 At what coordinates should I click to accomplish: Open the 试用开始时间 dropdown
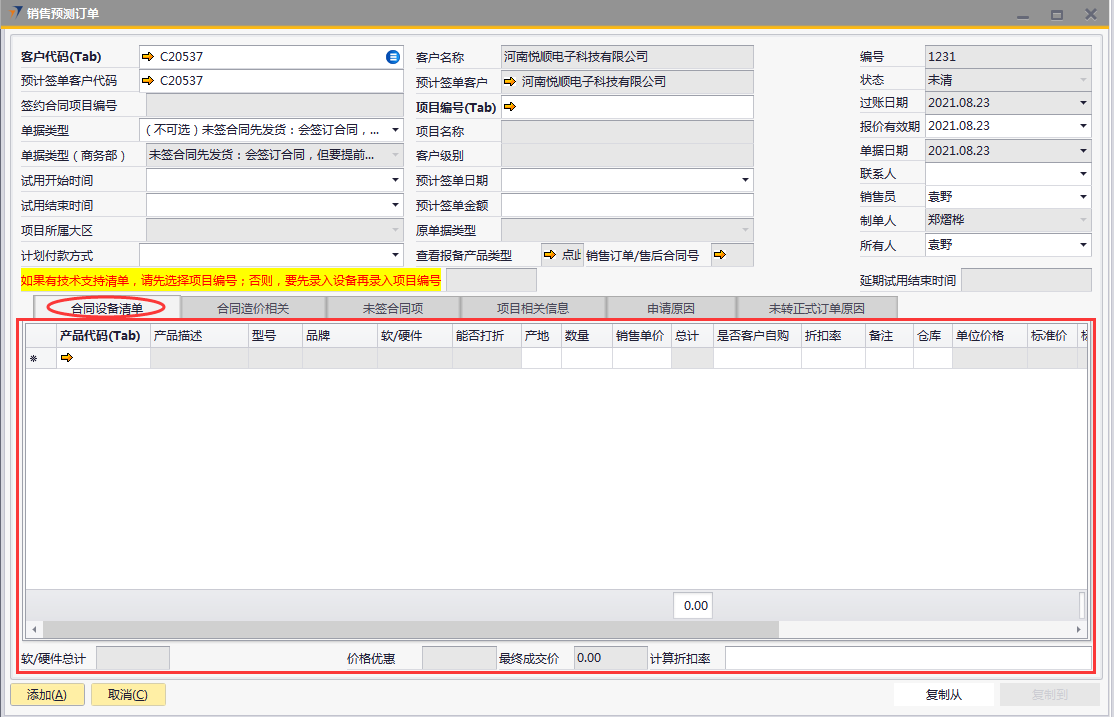pyautogui.click(x=395, y=180)
